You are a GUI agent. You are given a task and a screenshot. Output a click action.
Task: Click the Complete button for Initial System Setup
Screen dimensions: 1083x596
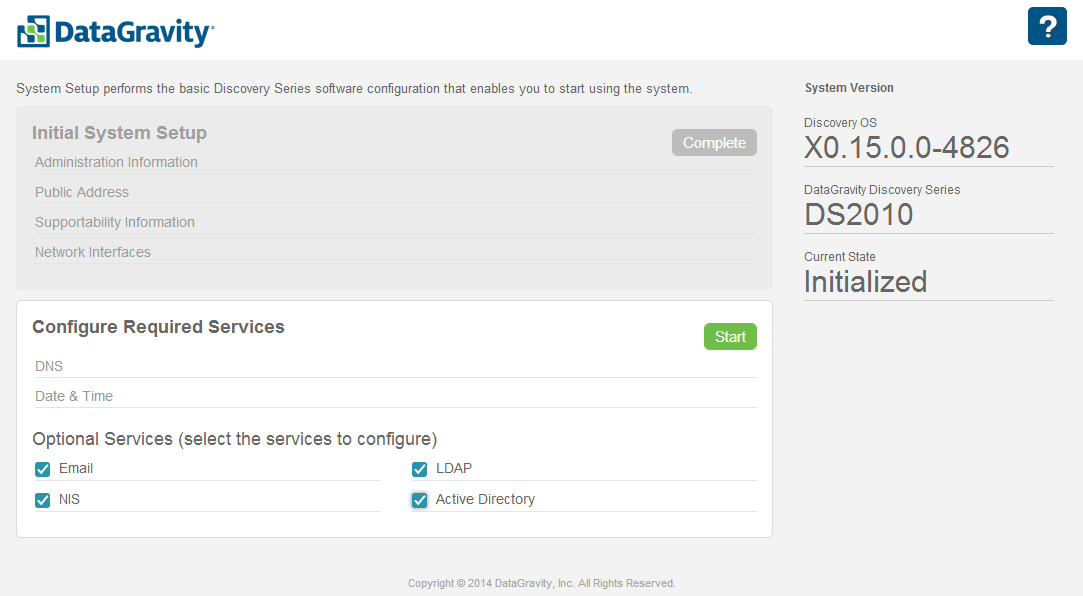click(x=714, y=142)
